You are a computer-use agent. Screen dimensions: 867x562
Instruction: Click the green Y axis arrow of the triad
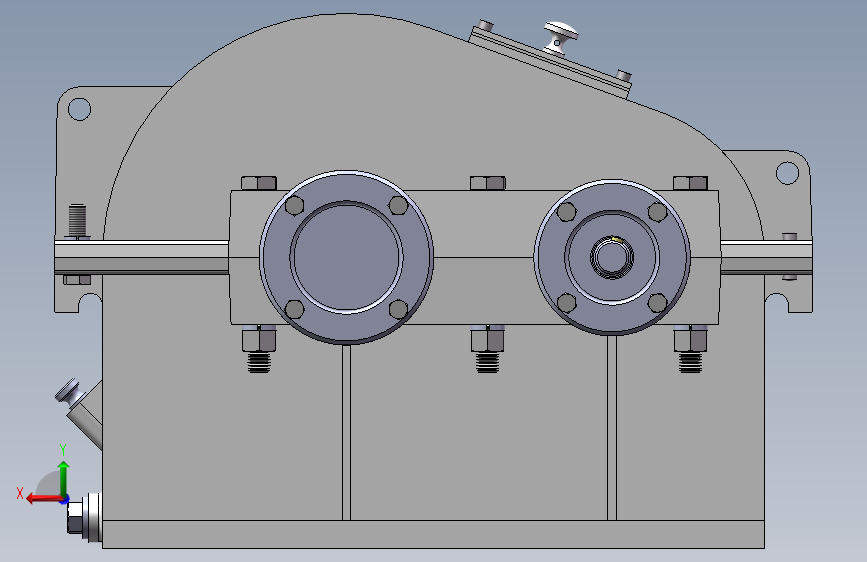click(64, 479)
